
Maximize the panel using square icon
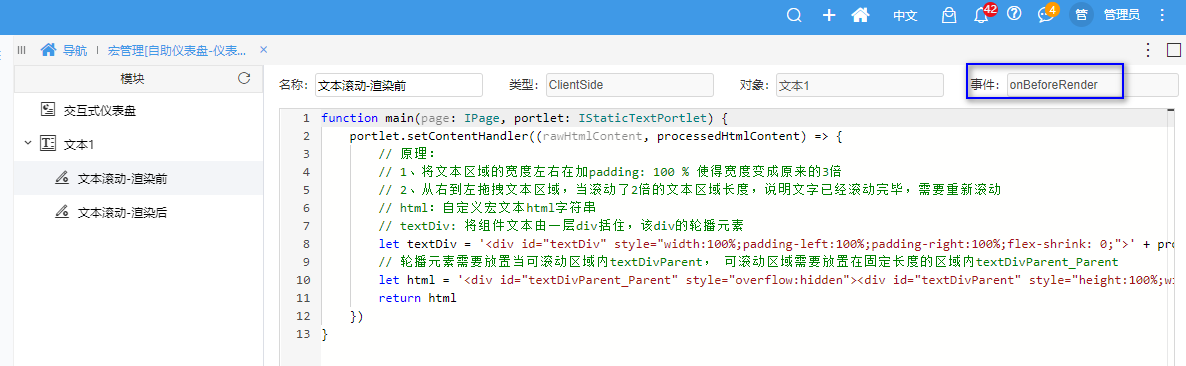(x=1173, y=51)
